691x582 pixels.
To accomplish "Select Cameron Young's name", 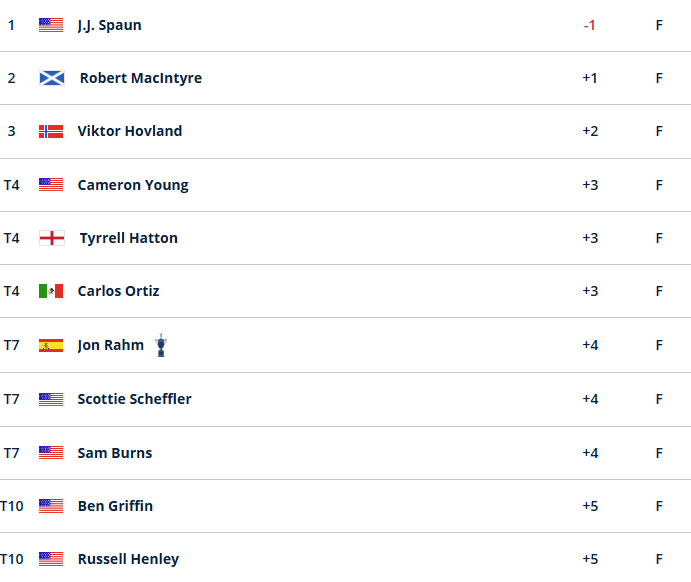I will click(133, 185).
